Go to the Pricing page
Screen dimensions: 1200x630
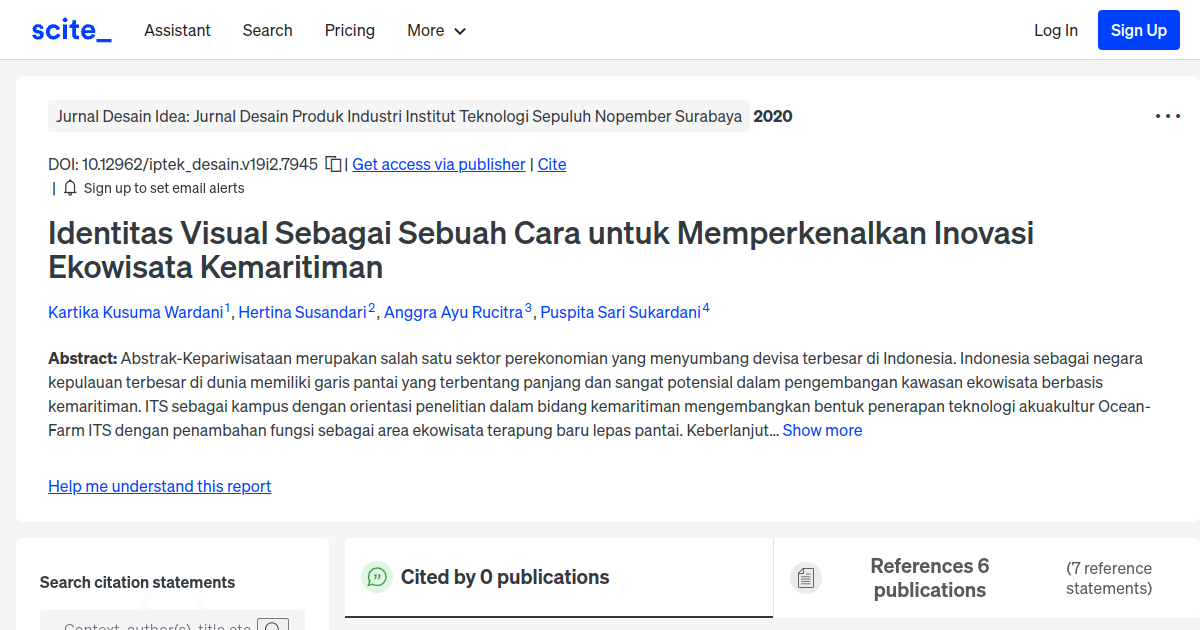pyautogui.click(x=349, y=31)
